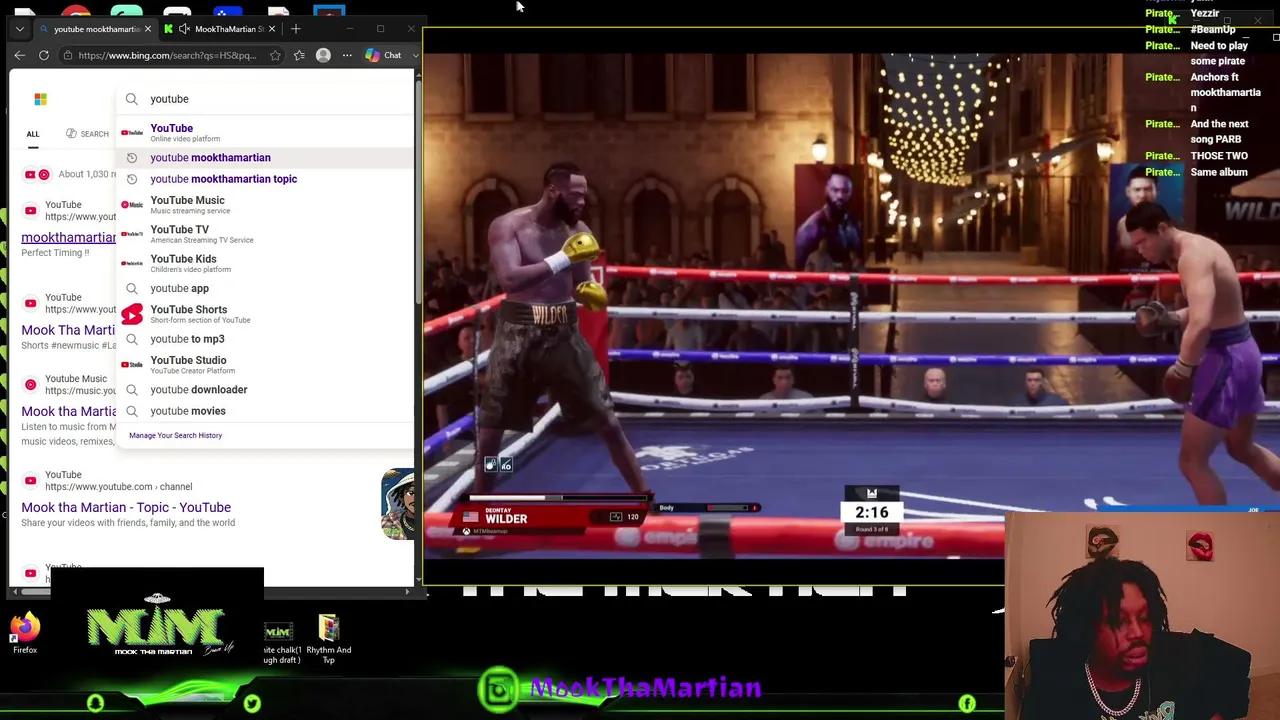Open the mookthamartian Perfect Timing result
1280x720 pixels.
pyautogui.click(x=68, y=237)
